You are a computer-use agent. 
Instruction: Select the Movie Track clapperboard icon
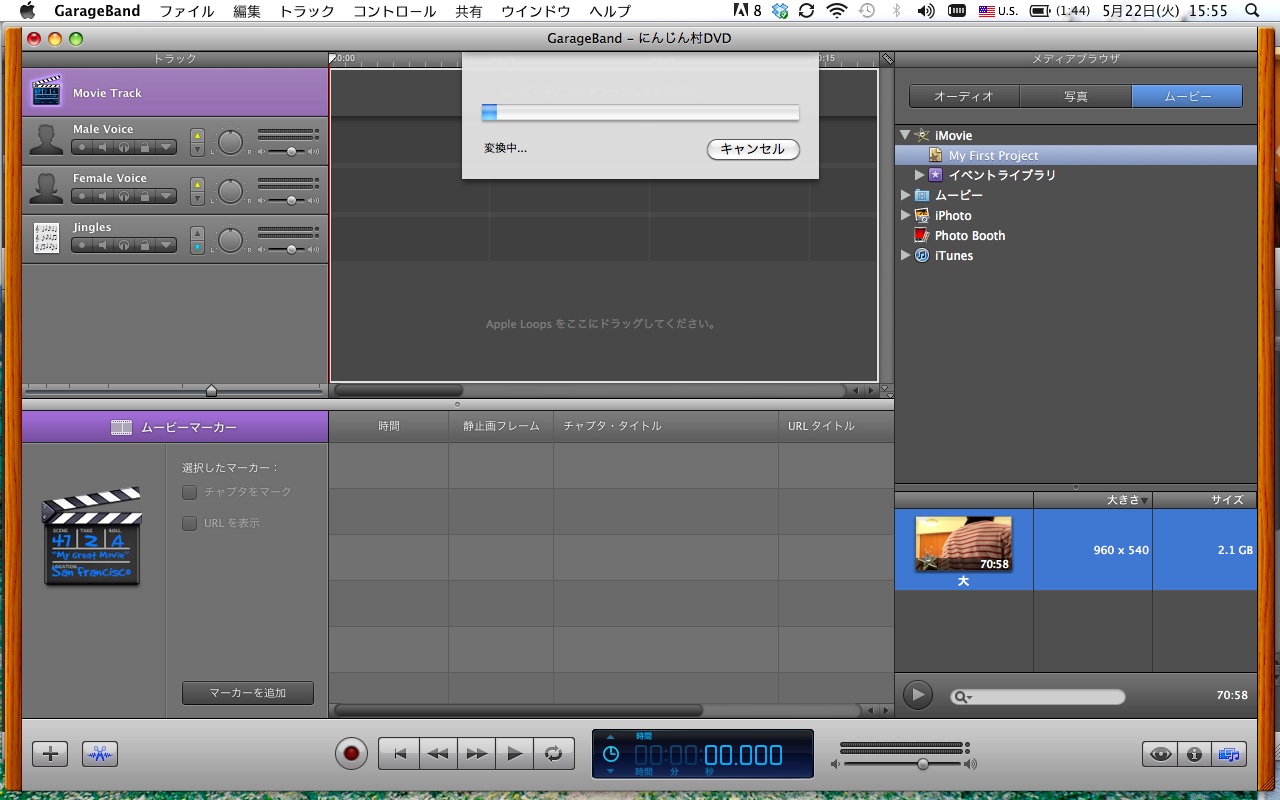[46, 92]
